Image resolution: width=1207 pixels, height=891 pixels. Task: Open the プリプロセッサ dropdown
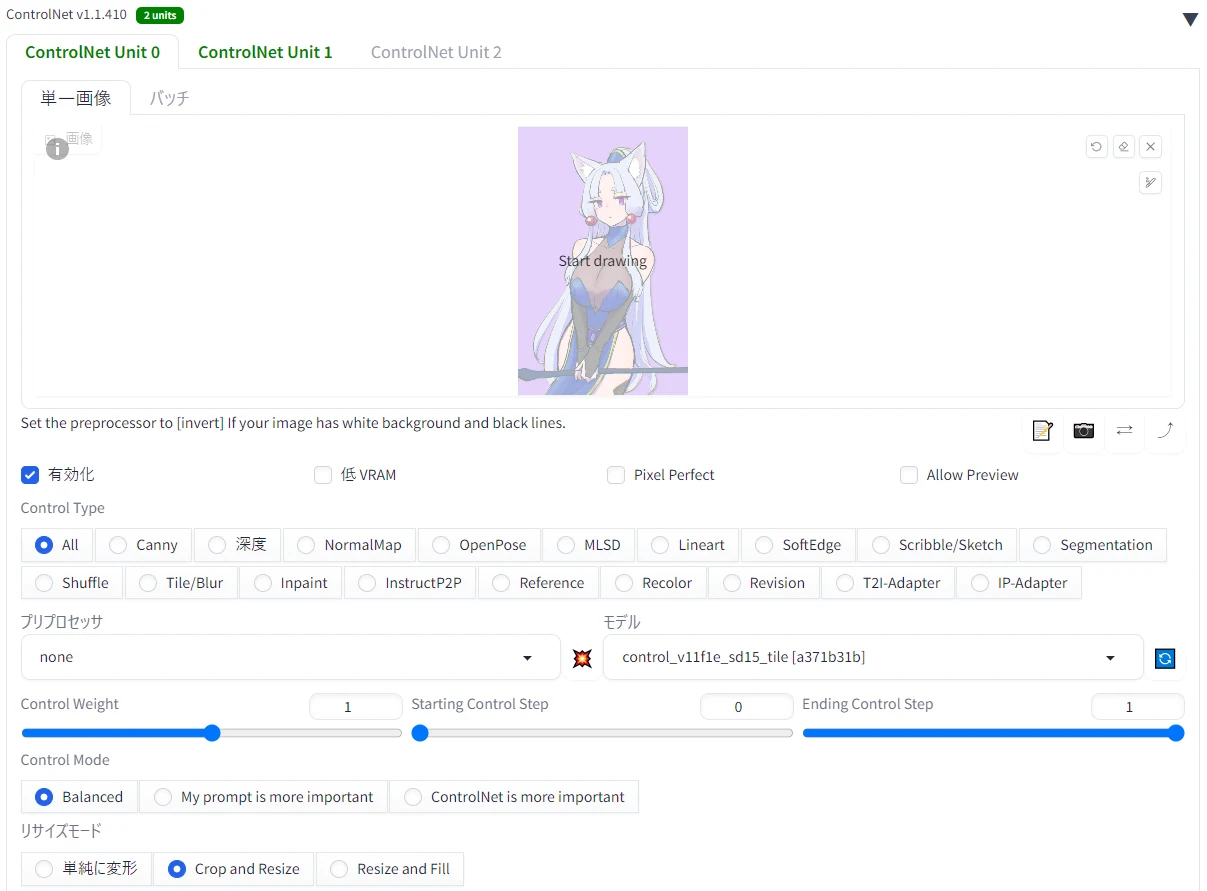[x=290, y=657]
